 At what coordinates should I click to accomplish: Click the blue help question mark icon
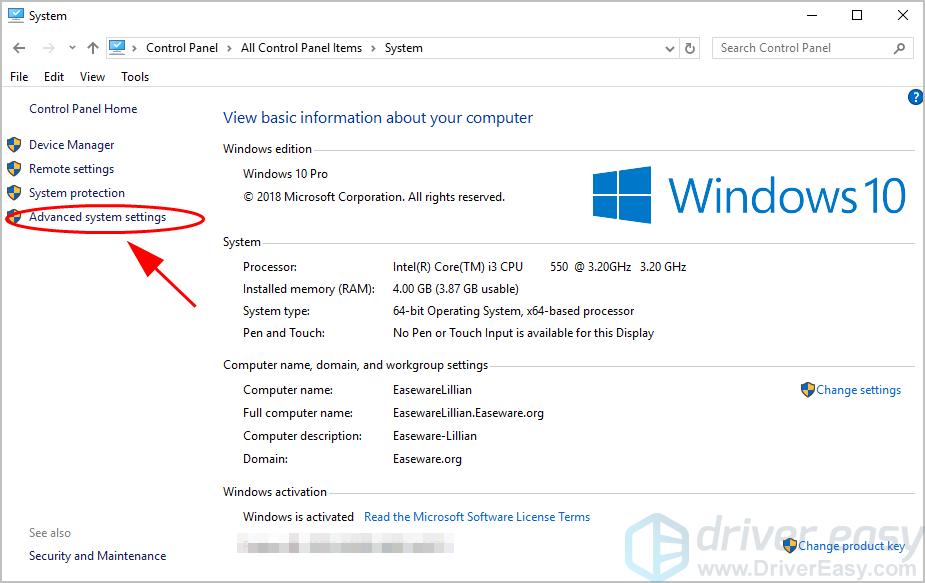click(x=914, y=97)
